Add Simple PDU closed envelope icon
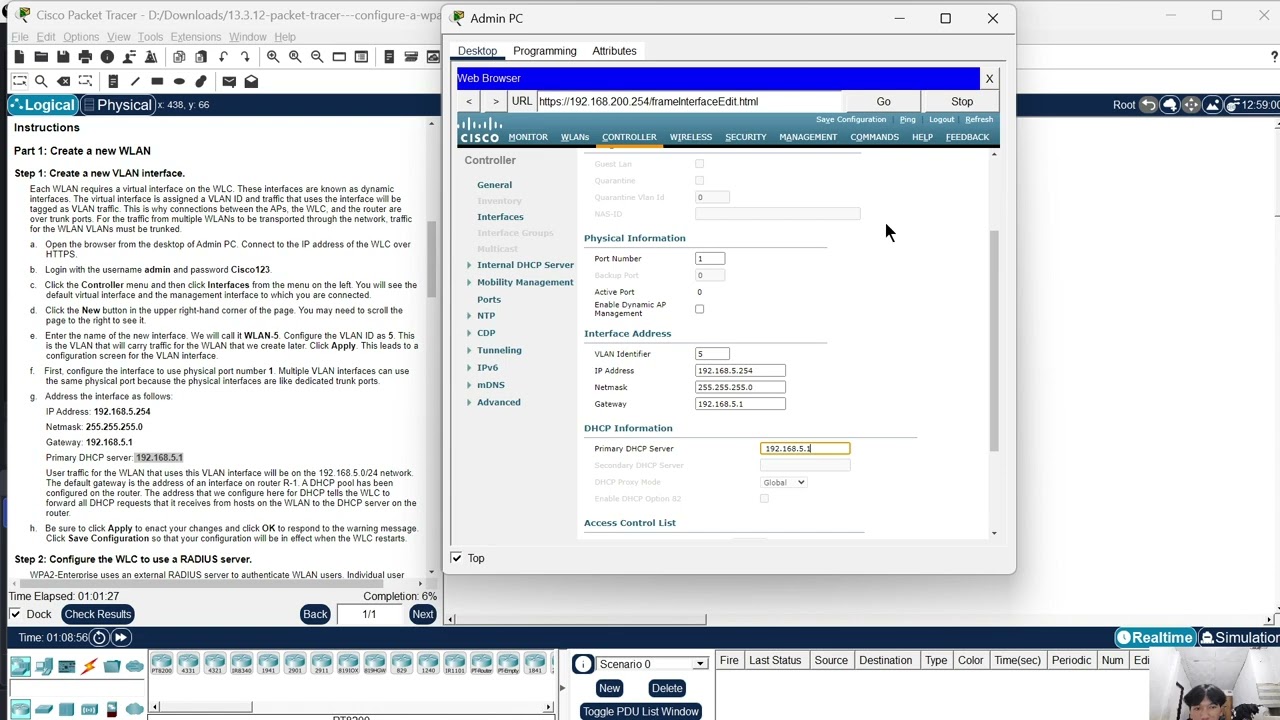The height and width of the screenshot is (720, 1280). (229, 81)
